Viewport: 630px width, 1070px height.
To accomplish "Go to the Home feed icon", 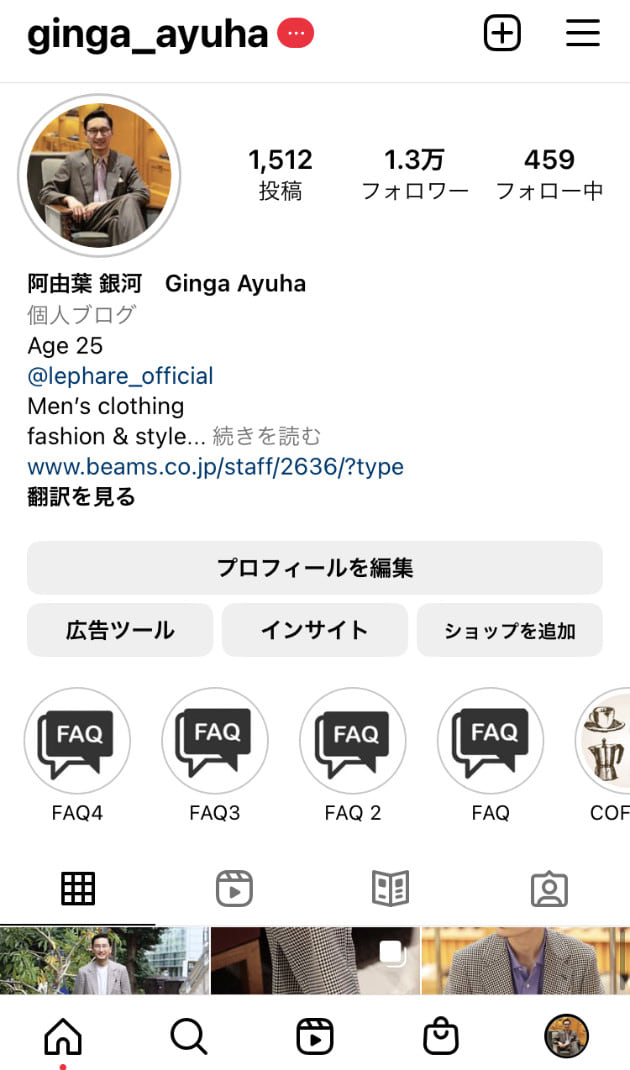I will point(63,1037).
